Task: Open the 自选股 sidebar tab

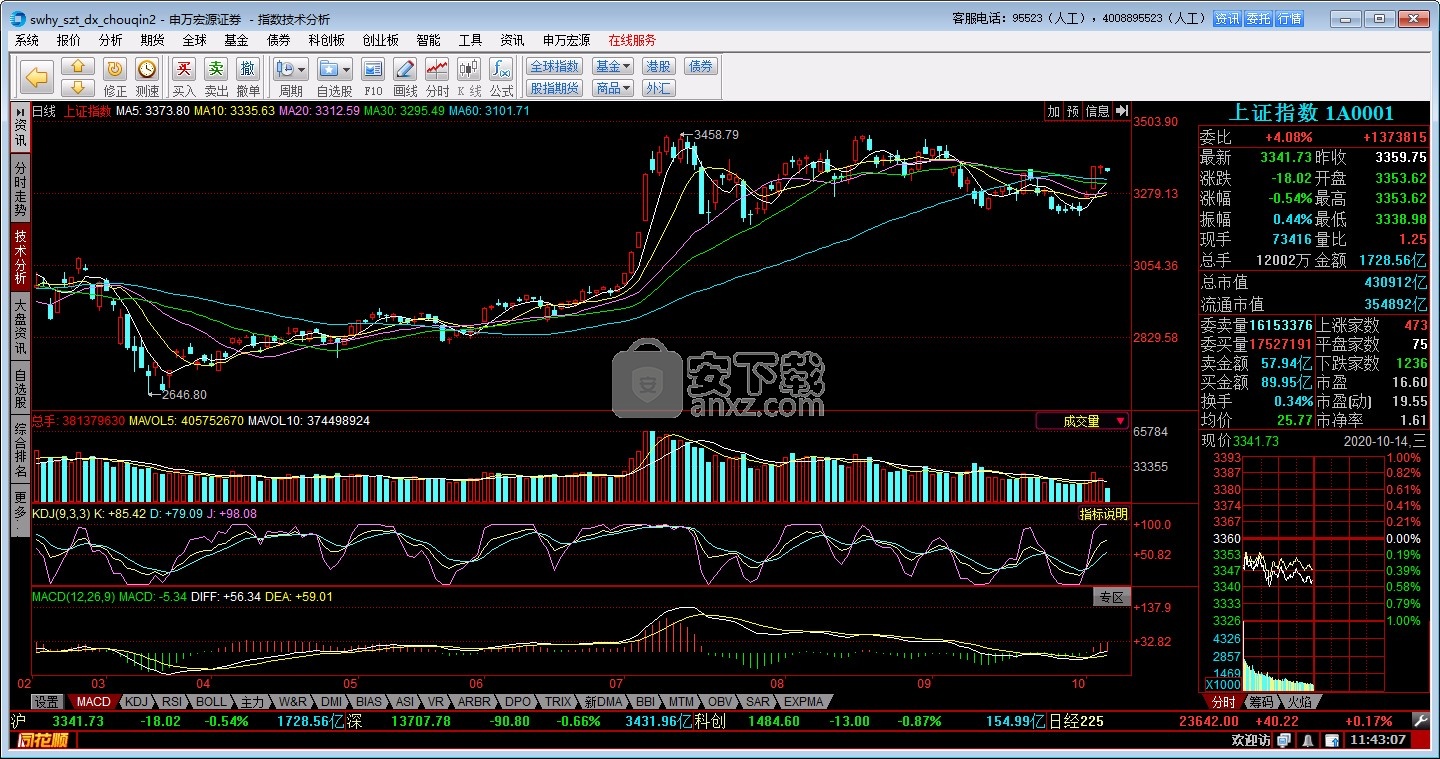Action: pos(20,389)
